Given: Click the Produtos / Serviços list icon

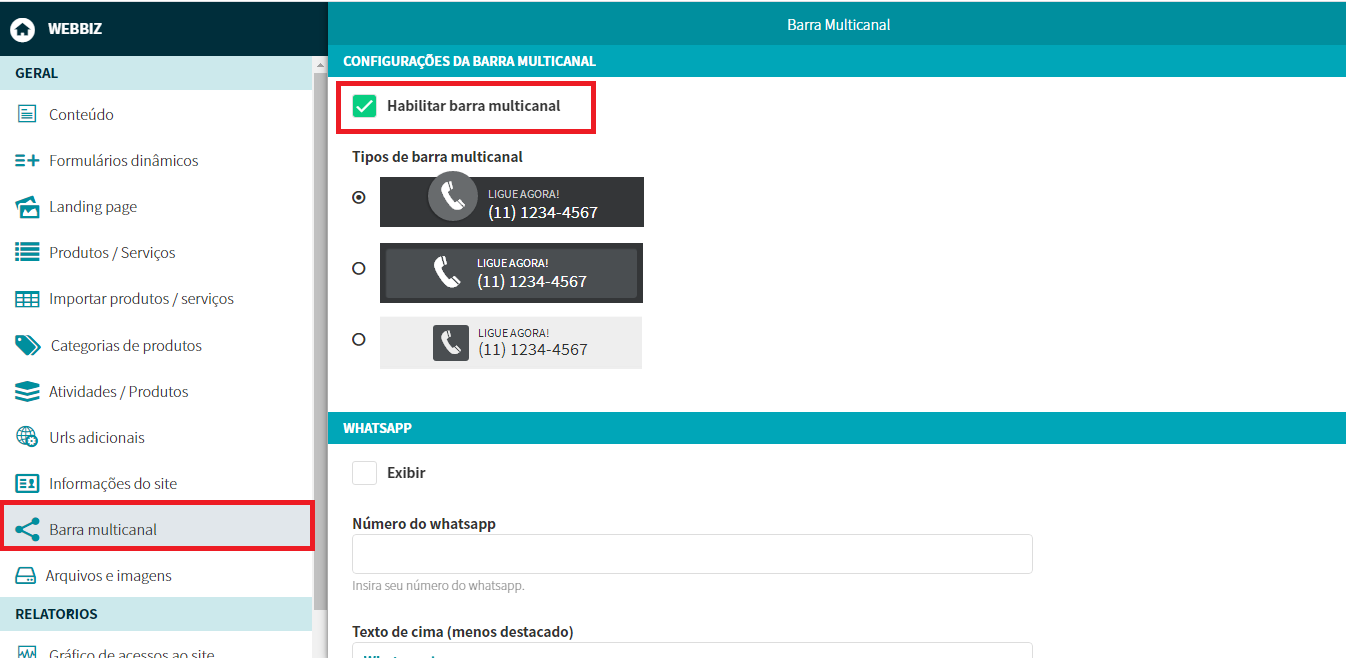Looking at the screenshot, I should [27, 253].
